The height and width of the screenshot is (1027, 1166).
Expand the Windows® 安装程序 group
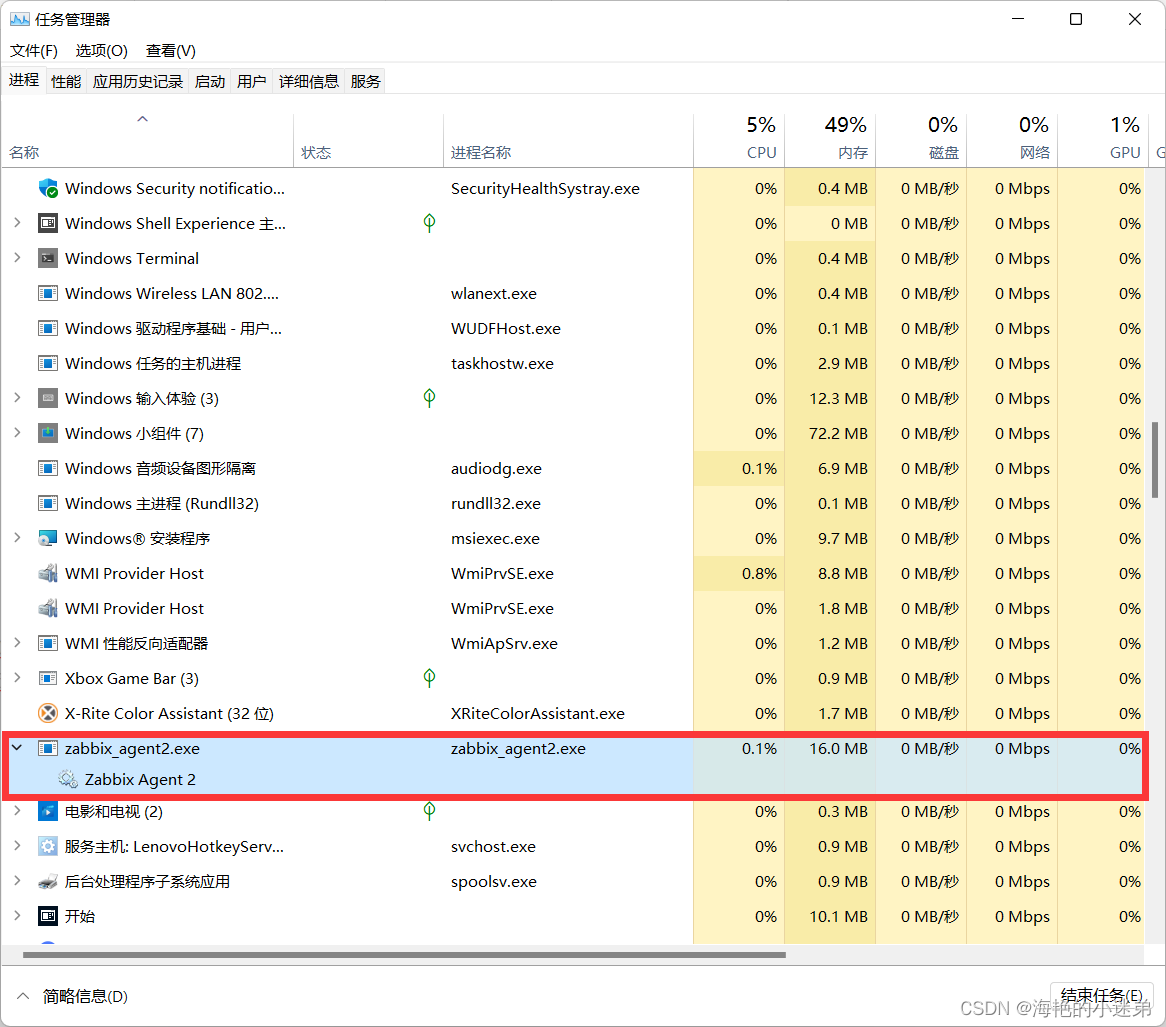coord(17,537)
